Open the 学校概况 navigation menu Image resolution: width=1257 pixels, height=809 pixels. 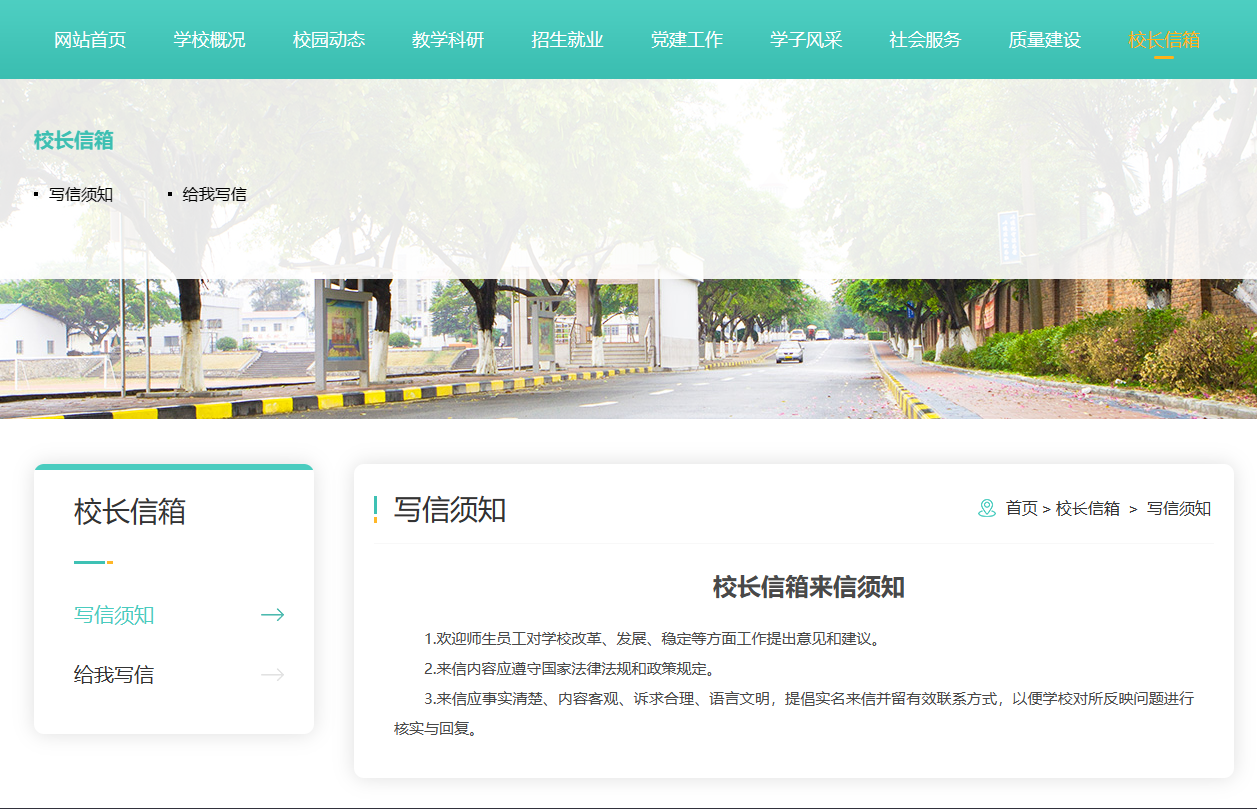(x=209, y=40)
